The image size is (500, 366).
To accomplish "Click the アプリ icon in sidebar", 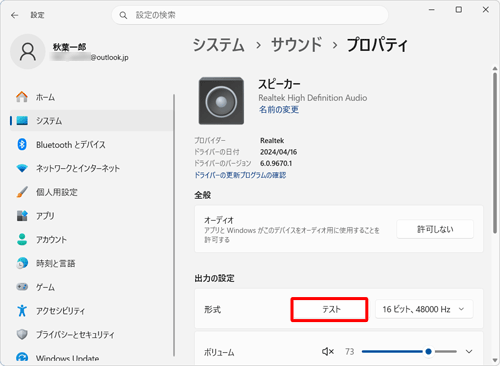I will pos(22,216).
